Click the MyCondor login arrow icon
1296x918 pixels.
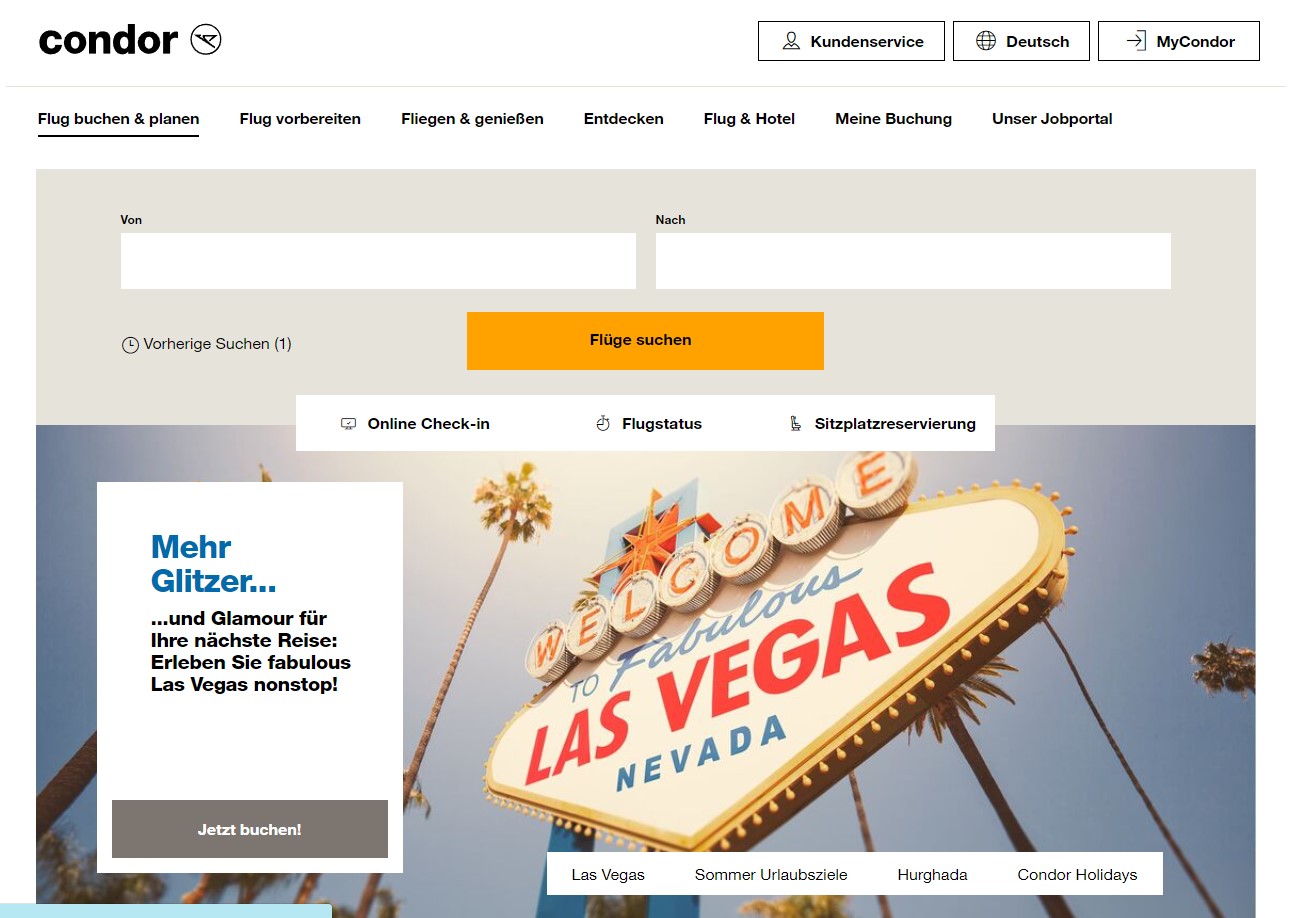tap(1136, 41)
